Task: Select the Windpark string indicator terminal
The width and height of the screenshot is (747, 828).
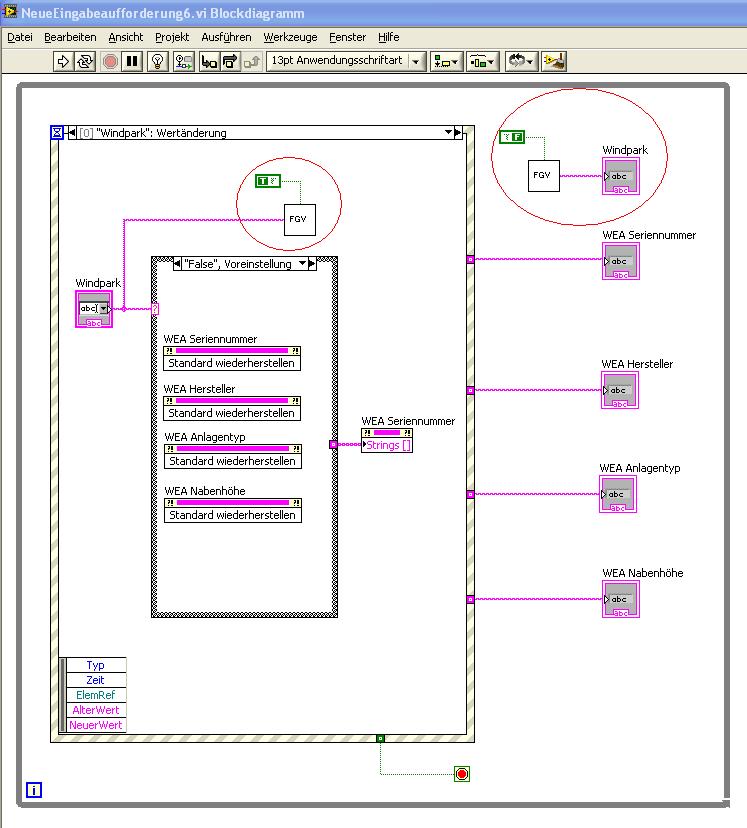Action: click(620, 176)
